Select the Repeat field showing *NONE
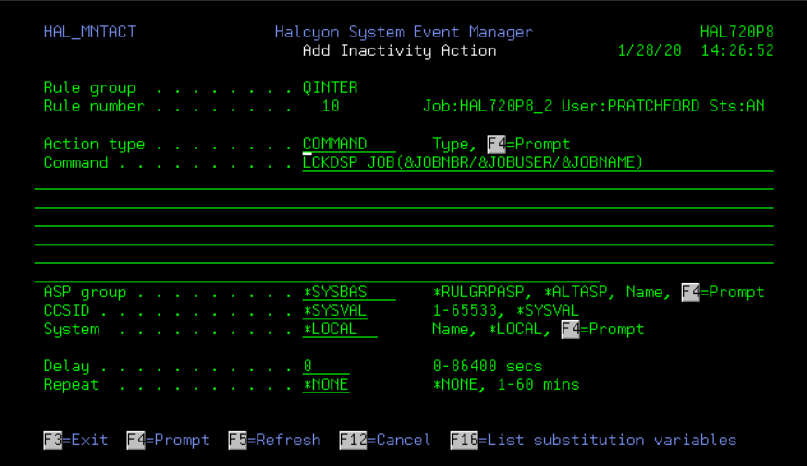This screenshot has height=466, width=807. pos(326,385)
